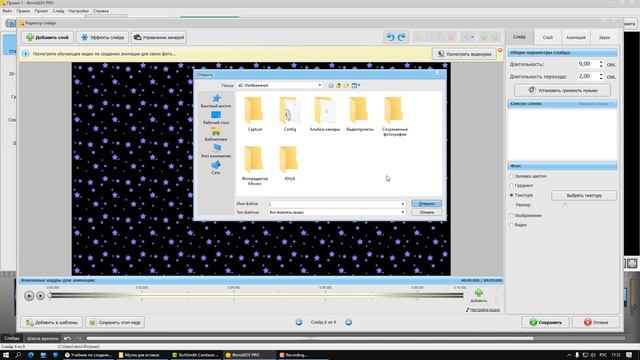Open the Слайд menu
The width and height of the screenshot is (640, 360).
58,11
